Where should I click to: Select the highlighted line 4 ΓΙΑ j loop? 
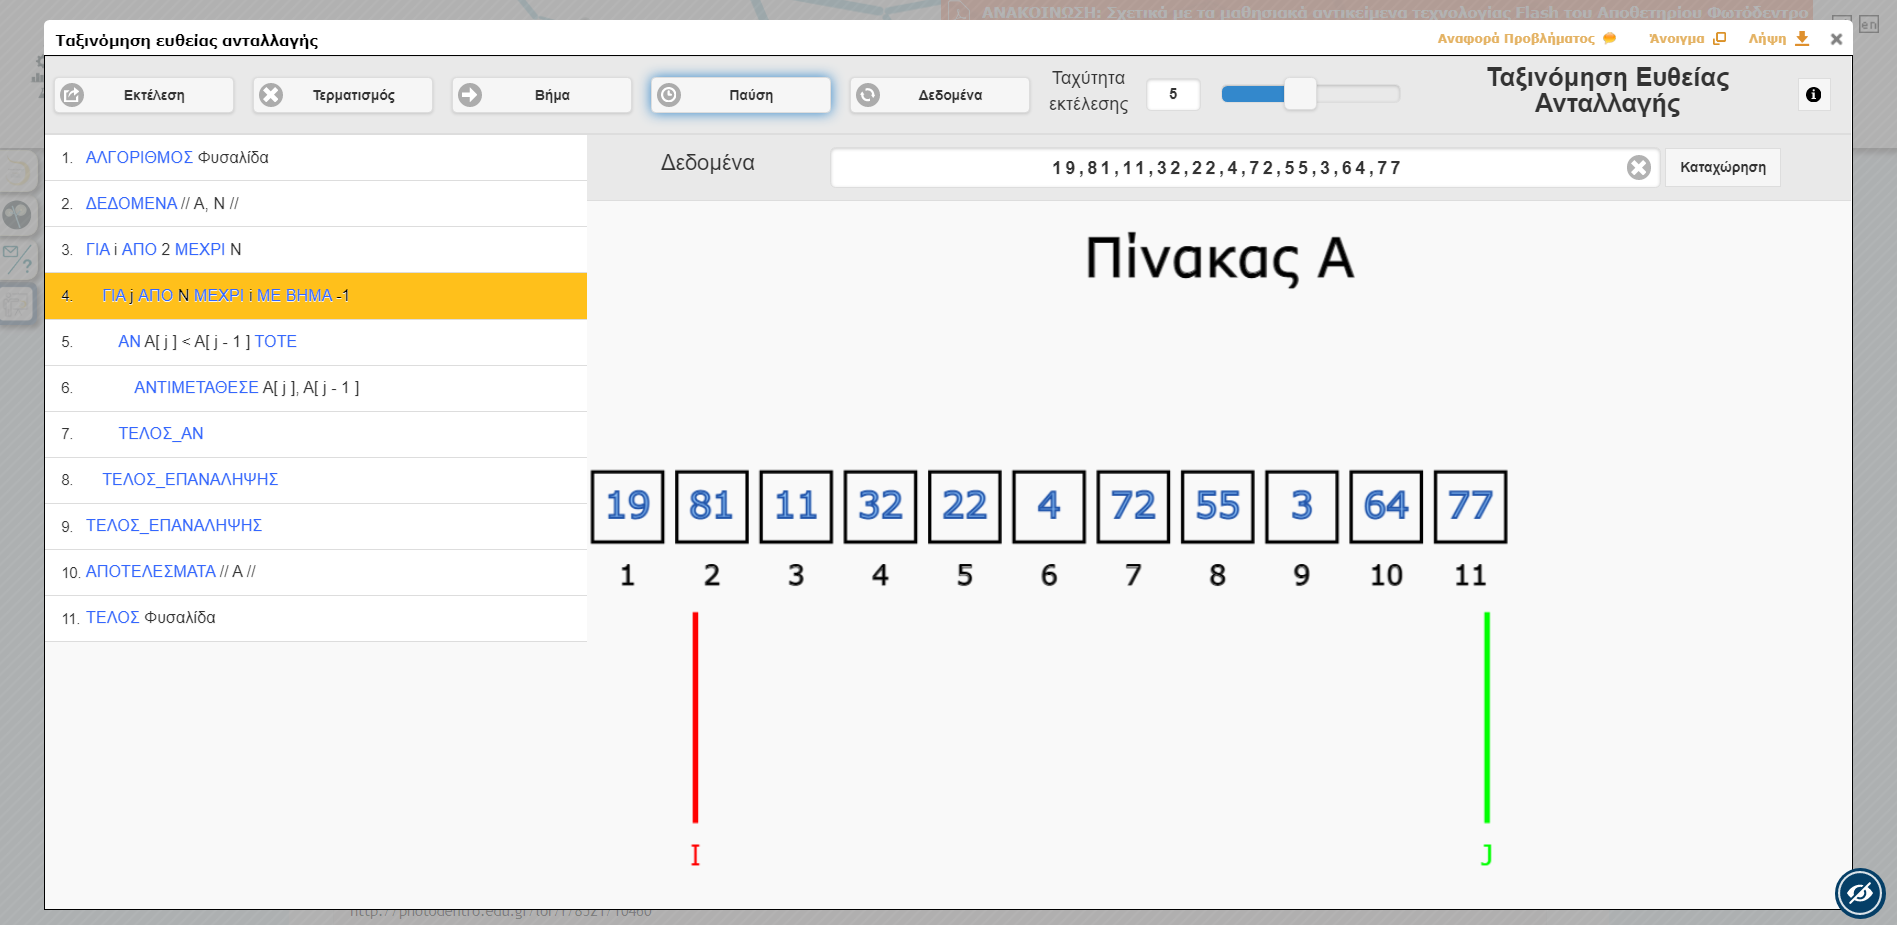tap(316, 296)
